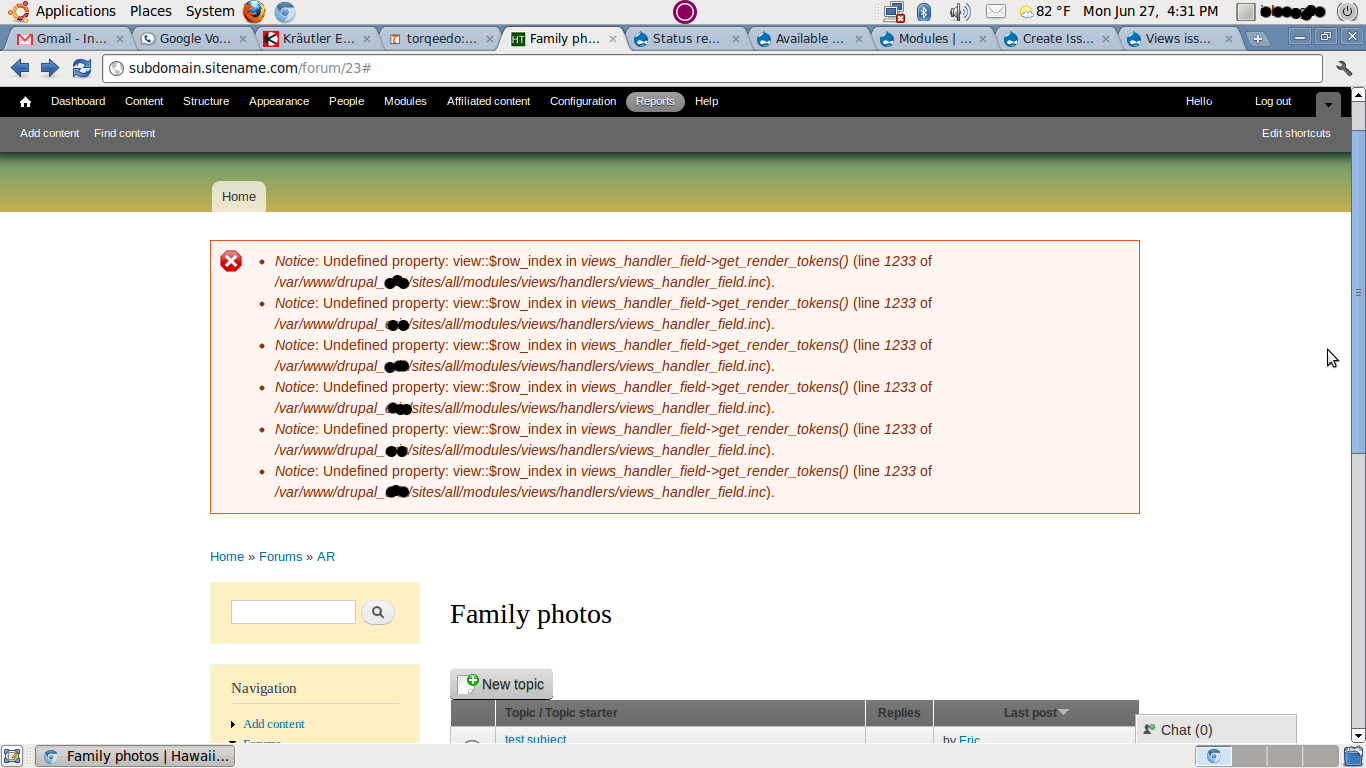Open the test subject topic link
Image resolution: width=1366 pixels, height=768 pixels.
535,739
